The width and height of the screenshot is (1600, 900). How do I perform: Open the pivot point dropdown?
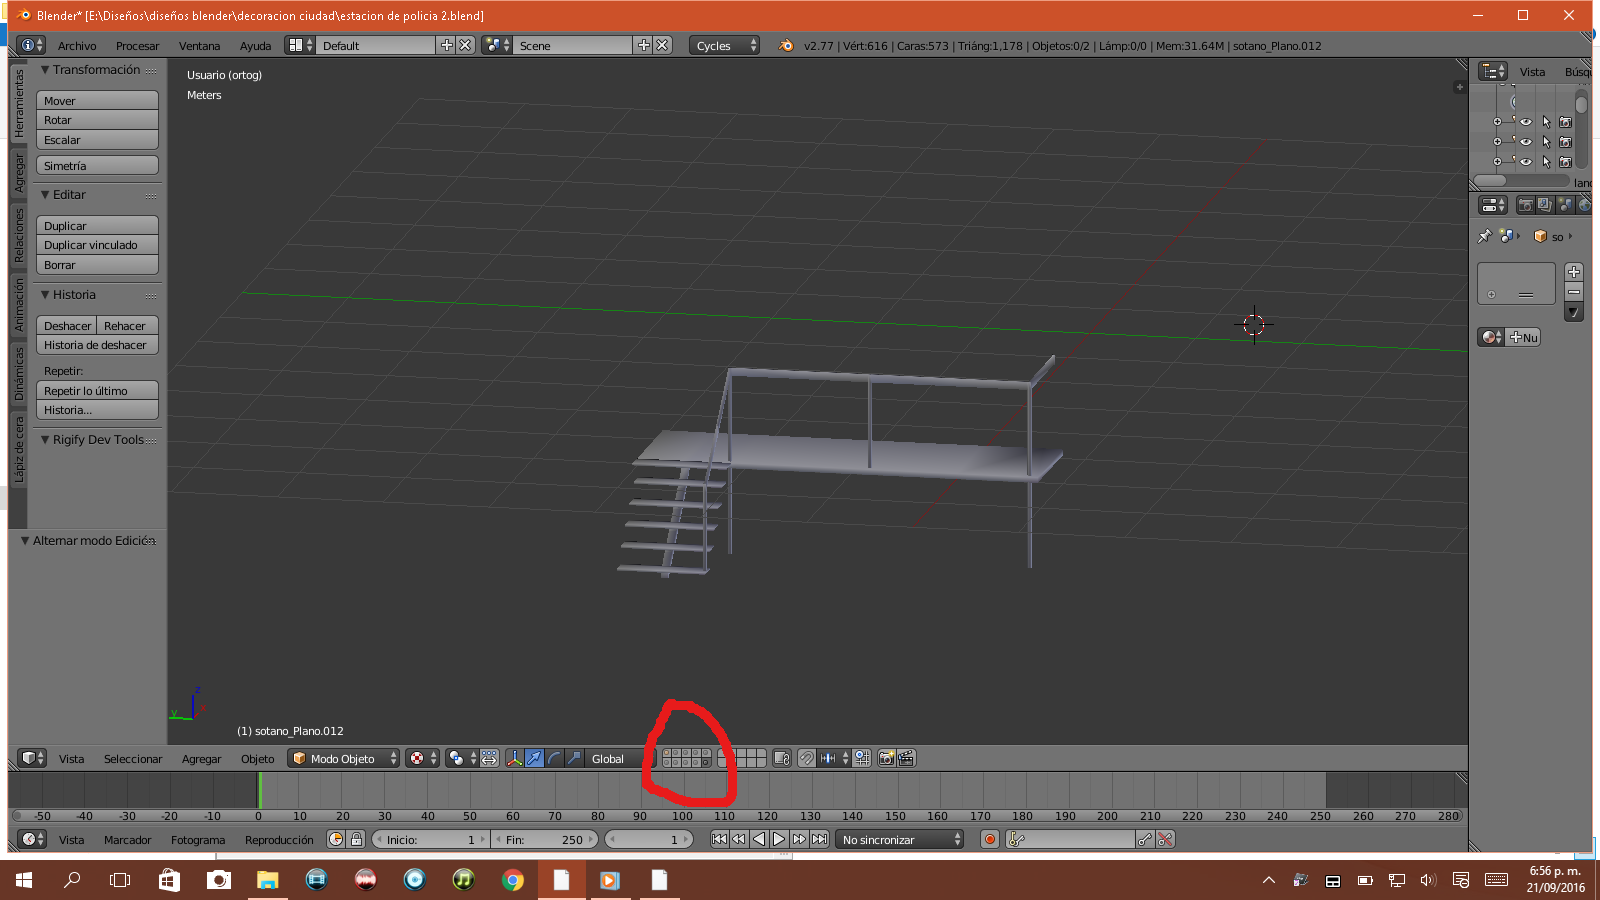click(461, 758)
